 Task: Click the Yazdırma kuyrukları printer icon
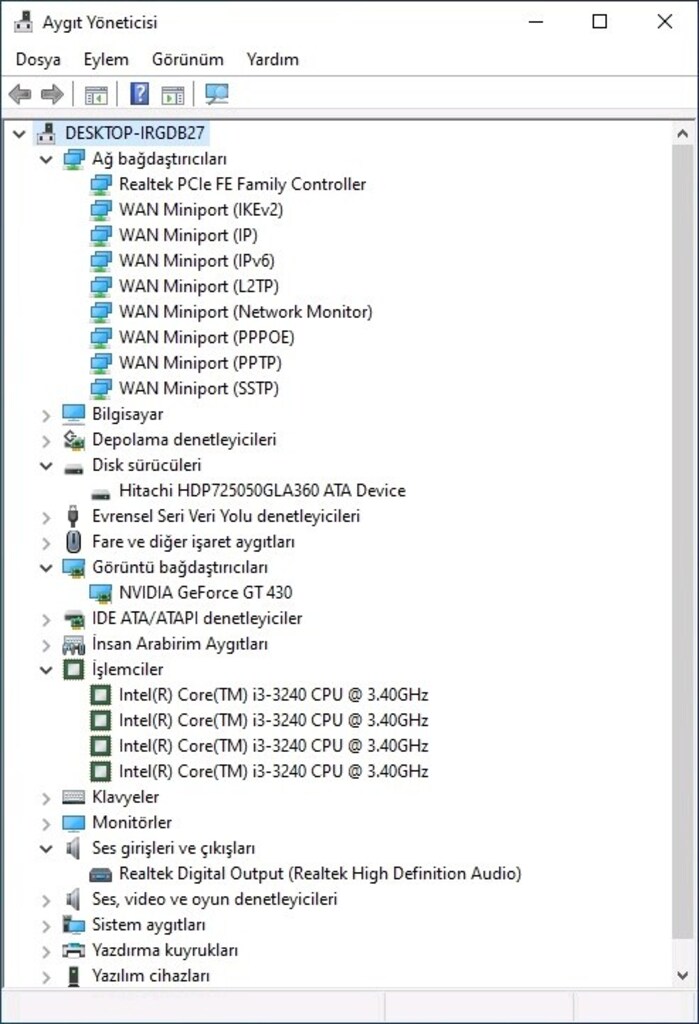[73, 950]
